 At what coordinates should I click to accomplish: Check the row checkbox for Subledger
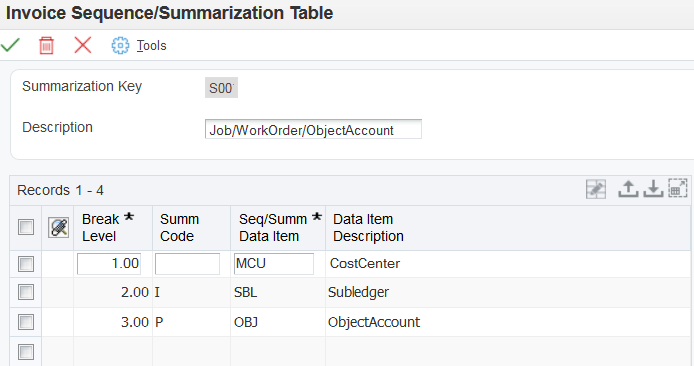[x=26, y=292]
